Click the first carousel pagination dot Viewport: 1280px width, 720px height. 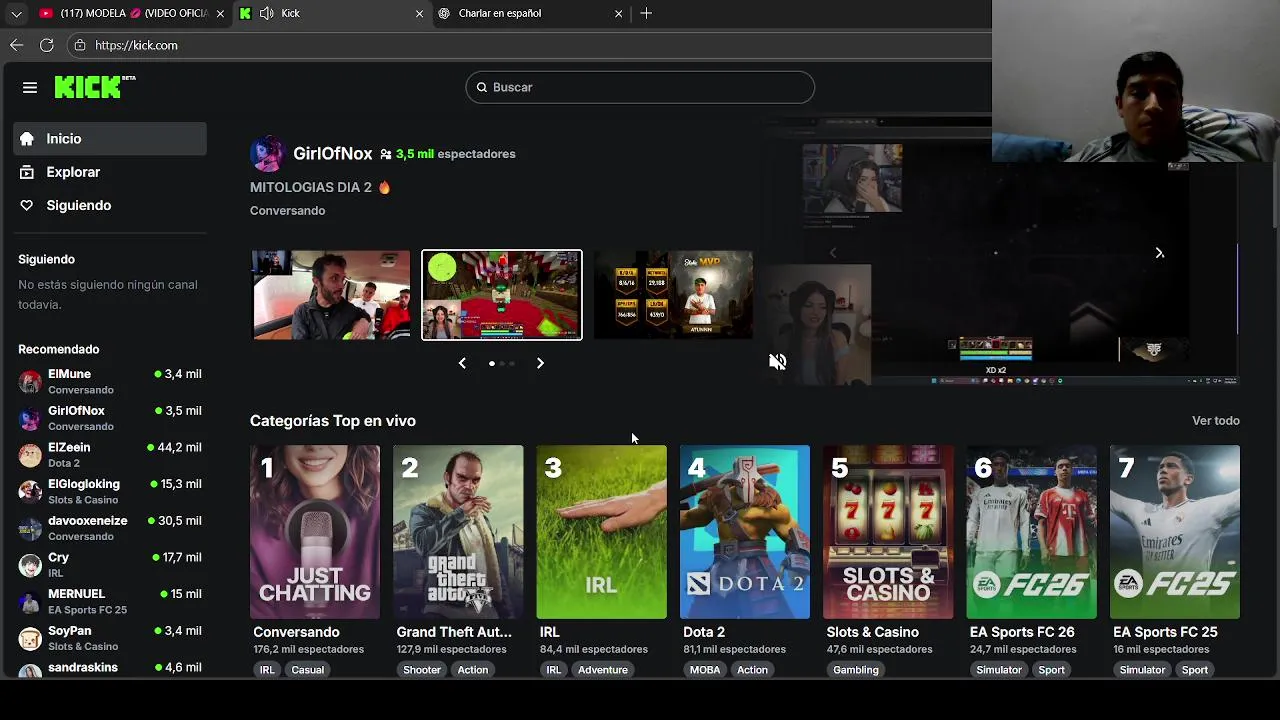[492, 363]
